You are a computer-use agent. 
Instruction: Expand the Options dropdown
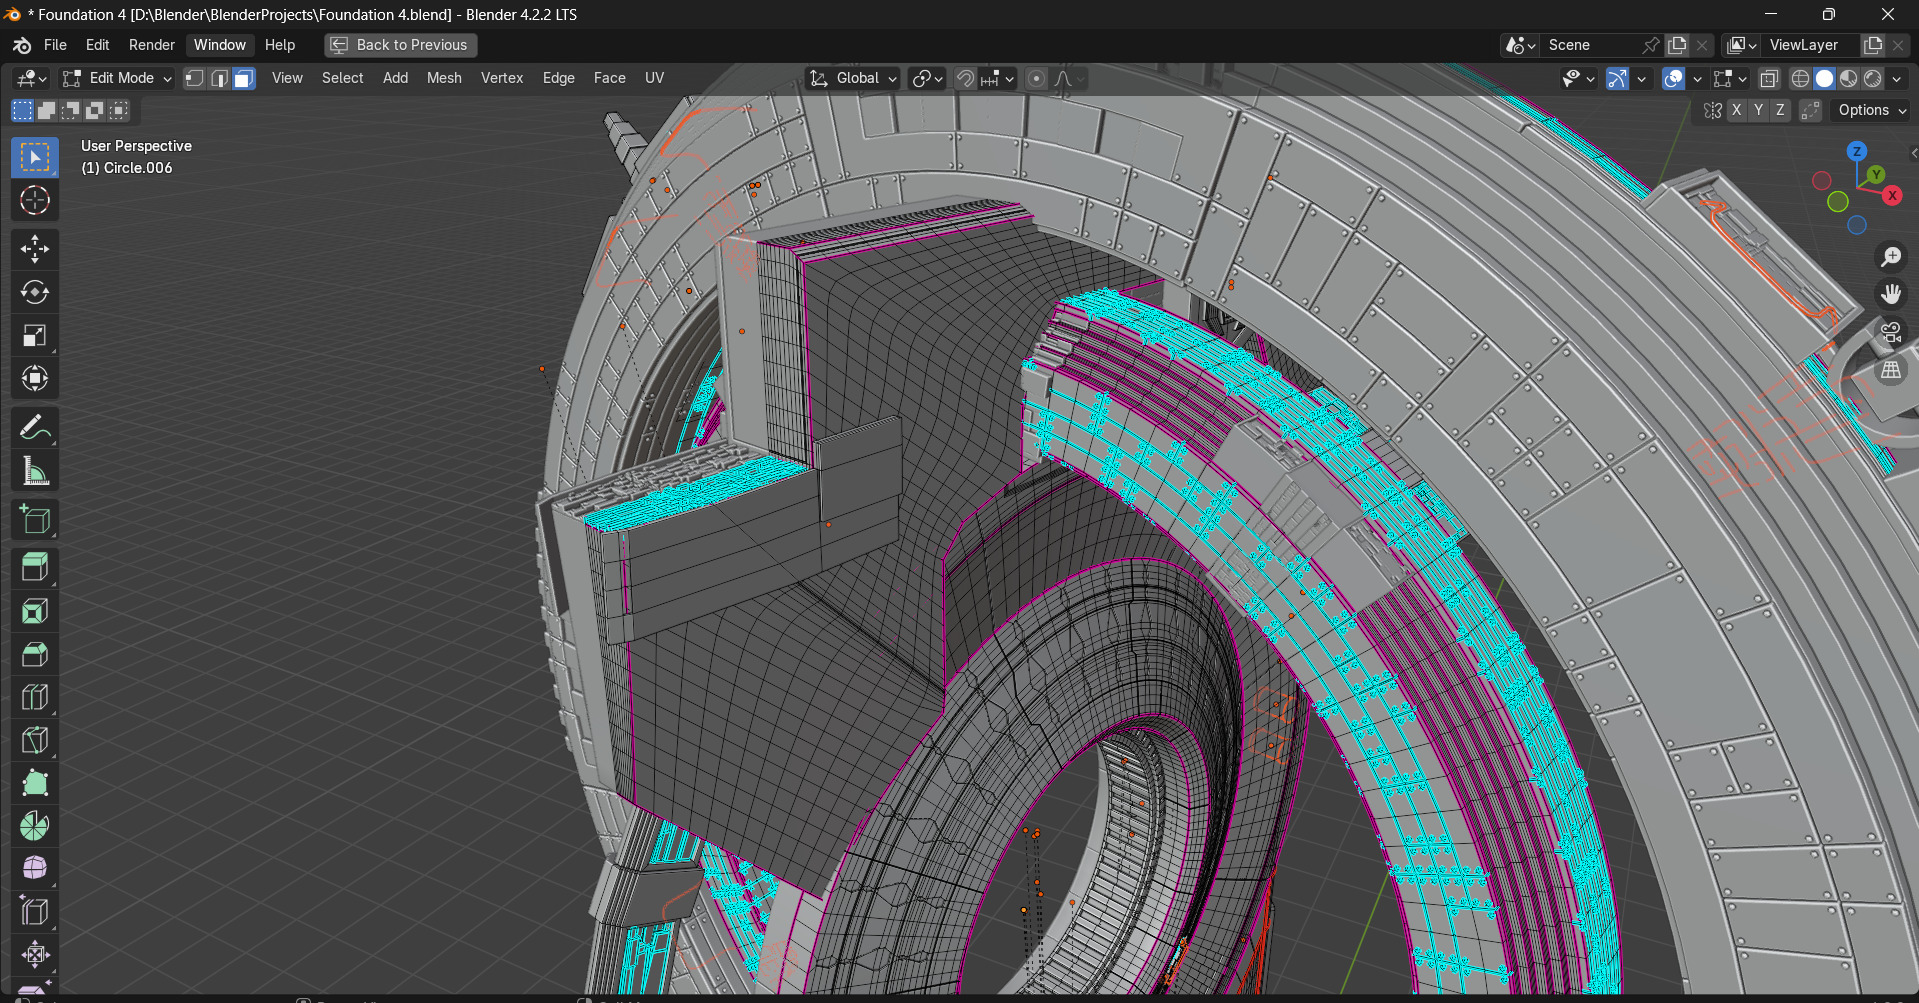point(1872,110)
